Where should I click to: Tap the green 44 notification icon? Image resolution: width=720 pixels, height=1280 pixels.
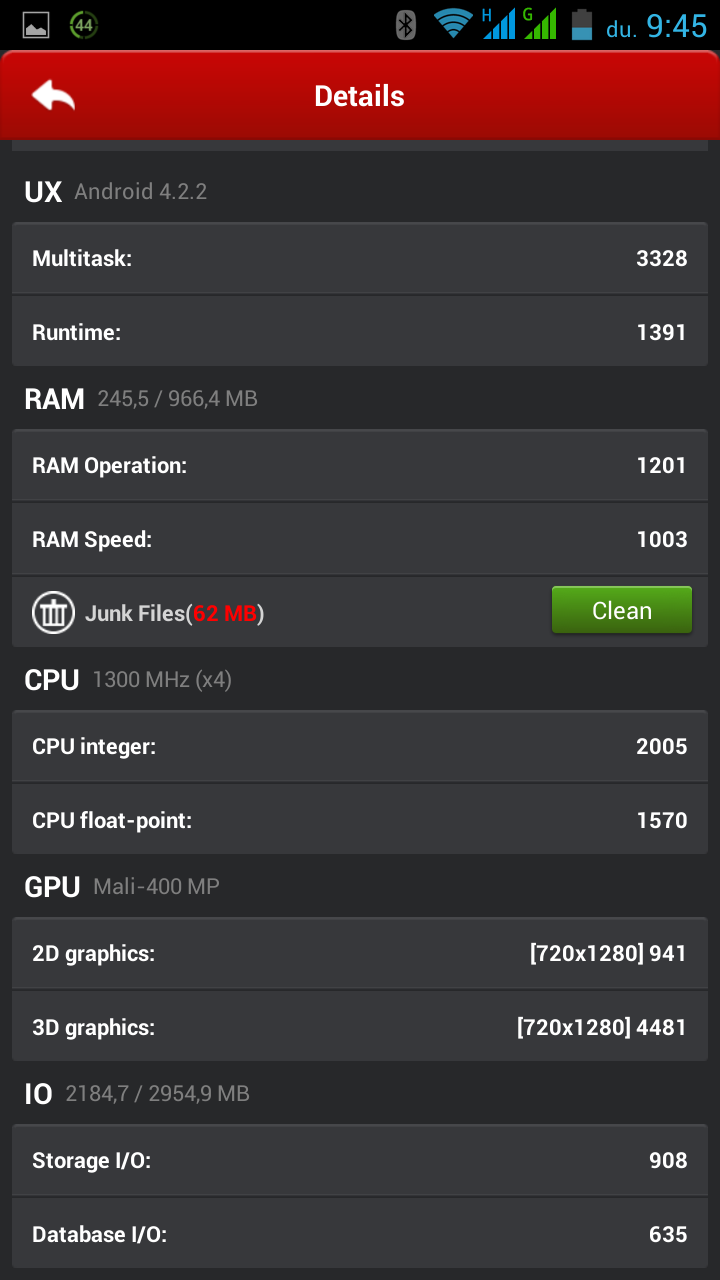pos(84,26)
